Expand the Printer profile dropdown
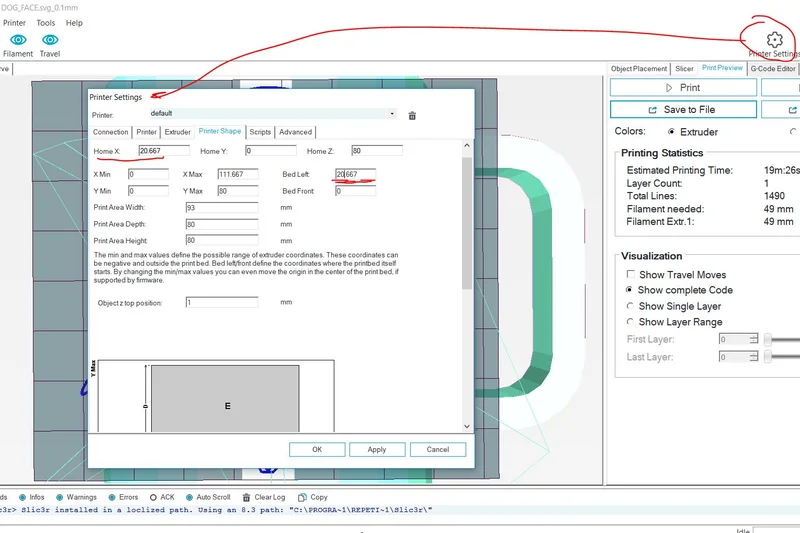 tap(392, 113)
